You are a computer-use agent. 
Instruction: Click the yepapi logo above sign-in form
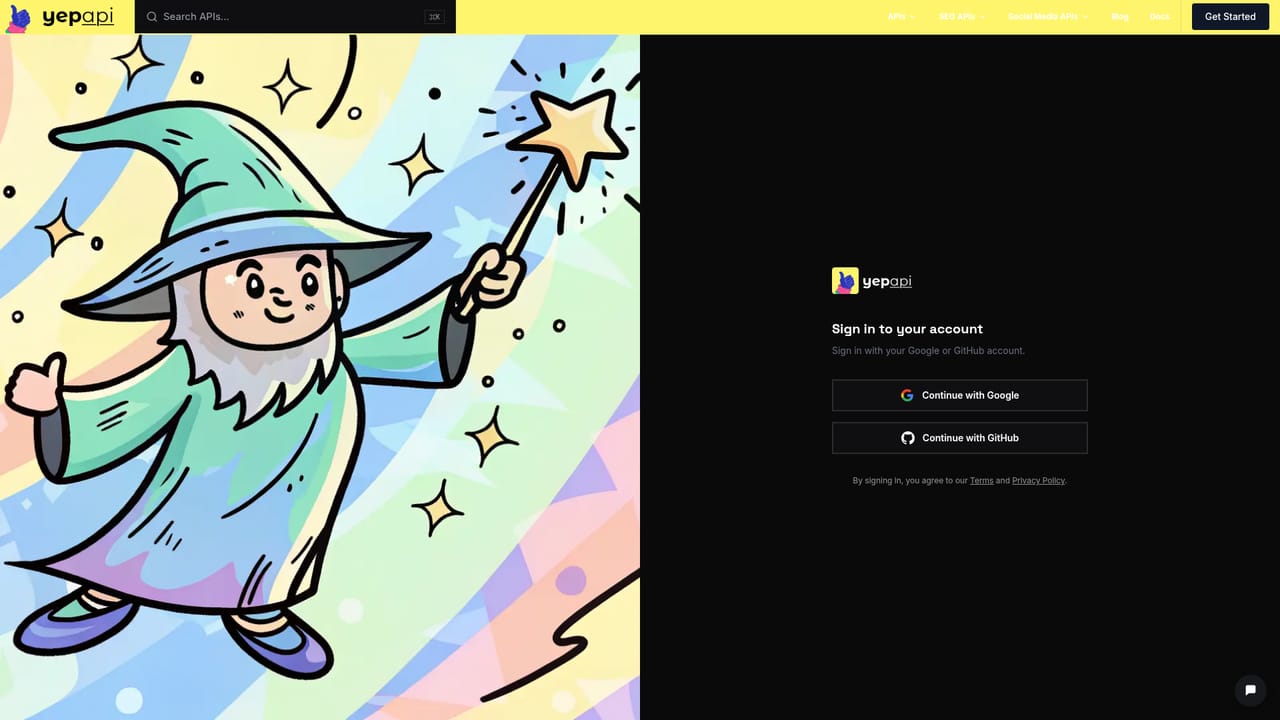tap(872, 281)
